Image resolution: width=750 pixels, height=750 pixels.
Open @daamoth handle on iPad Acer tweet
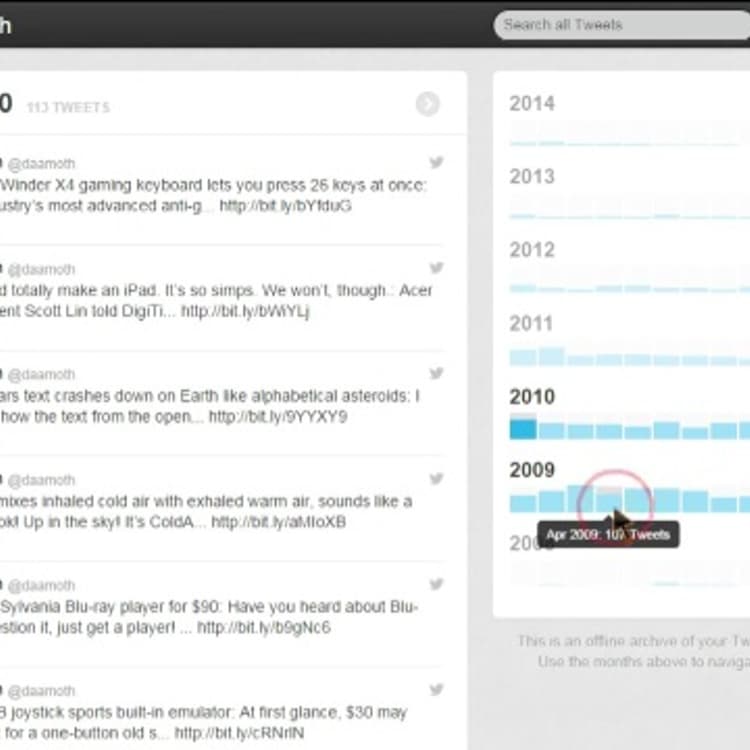click(42, 269)
